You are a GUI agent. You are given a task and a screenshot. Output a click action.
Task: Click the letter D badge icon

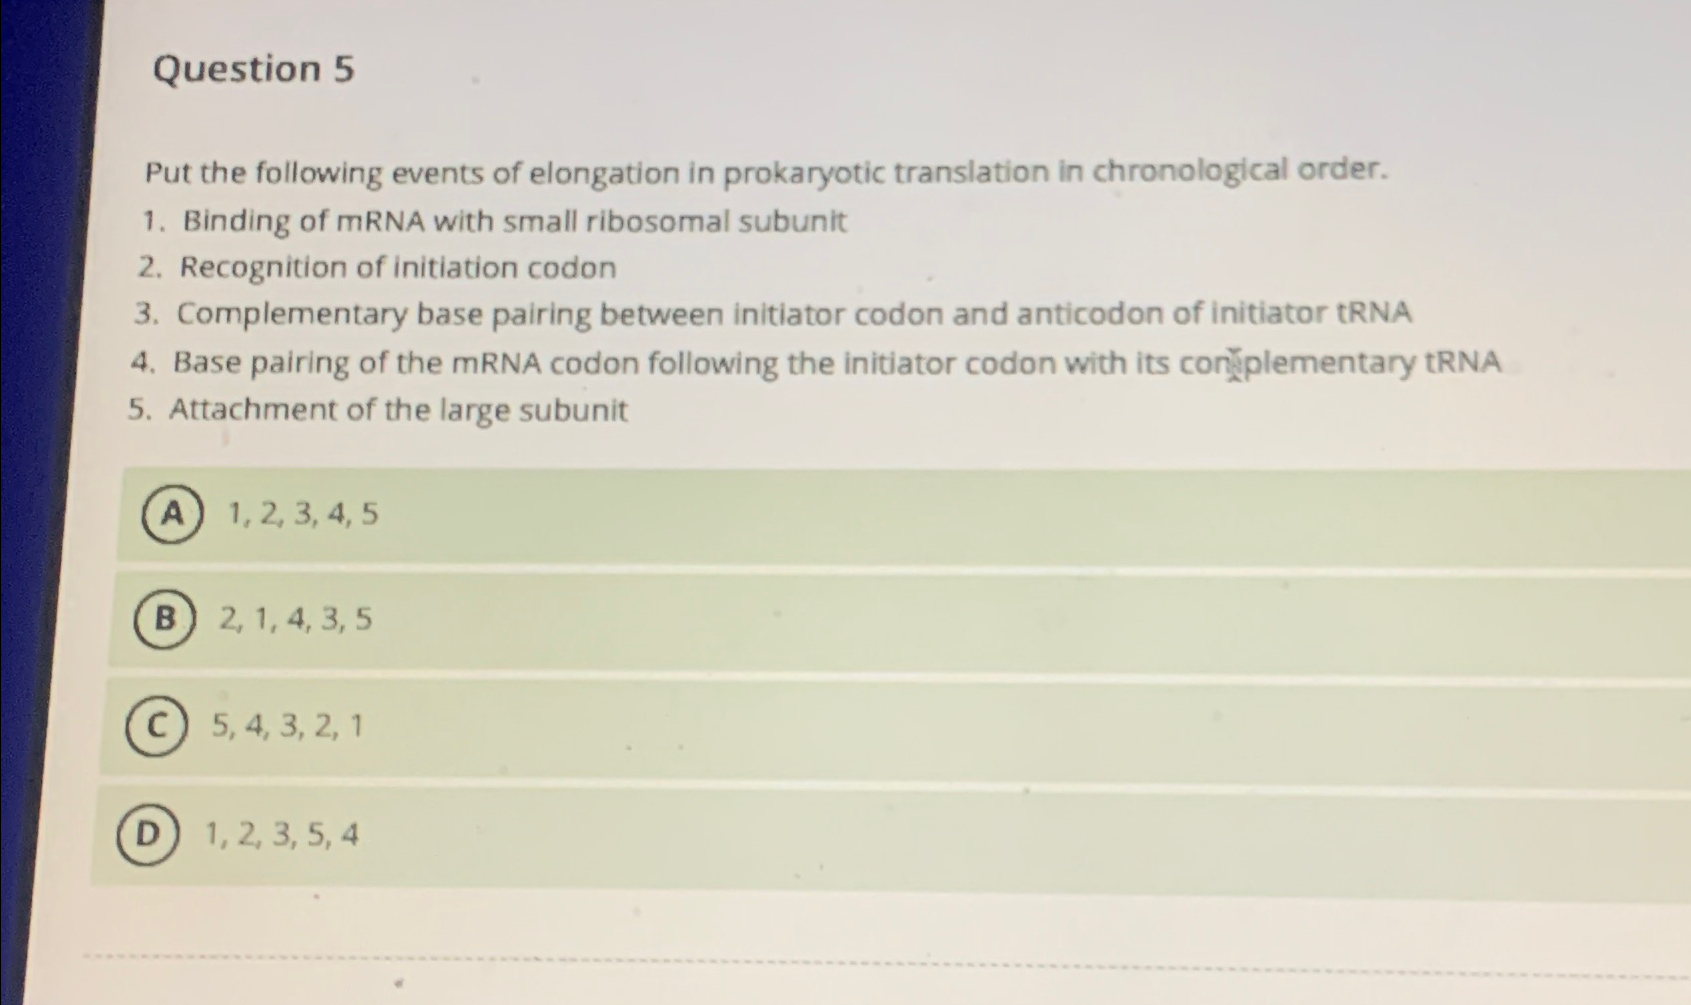point(148,835)
